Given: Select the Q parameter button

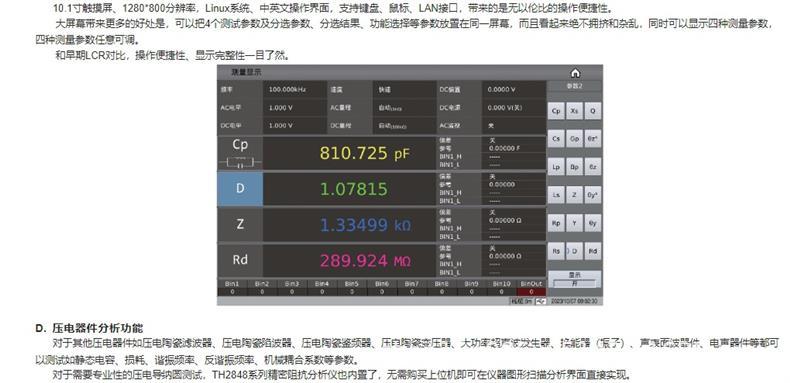Looking at the screenshot, I should click(592, 111).
